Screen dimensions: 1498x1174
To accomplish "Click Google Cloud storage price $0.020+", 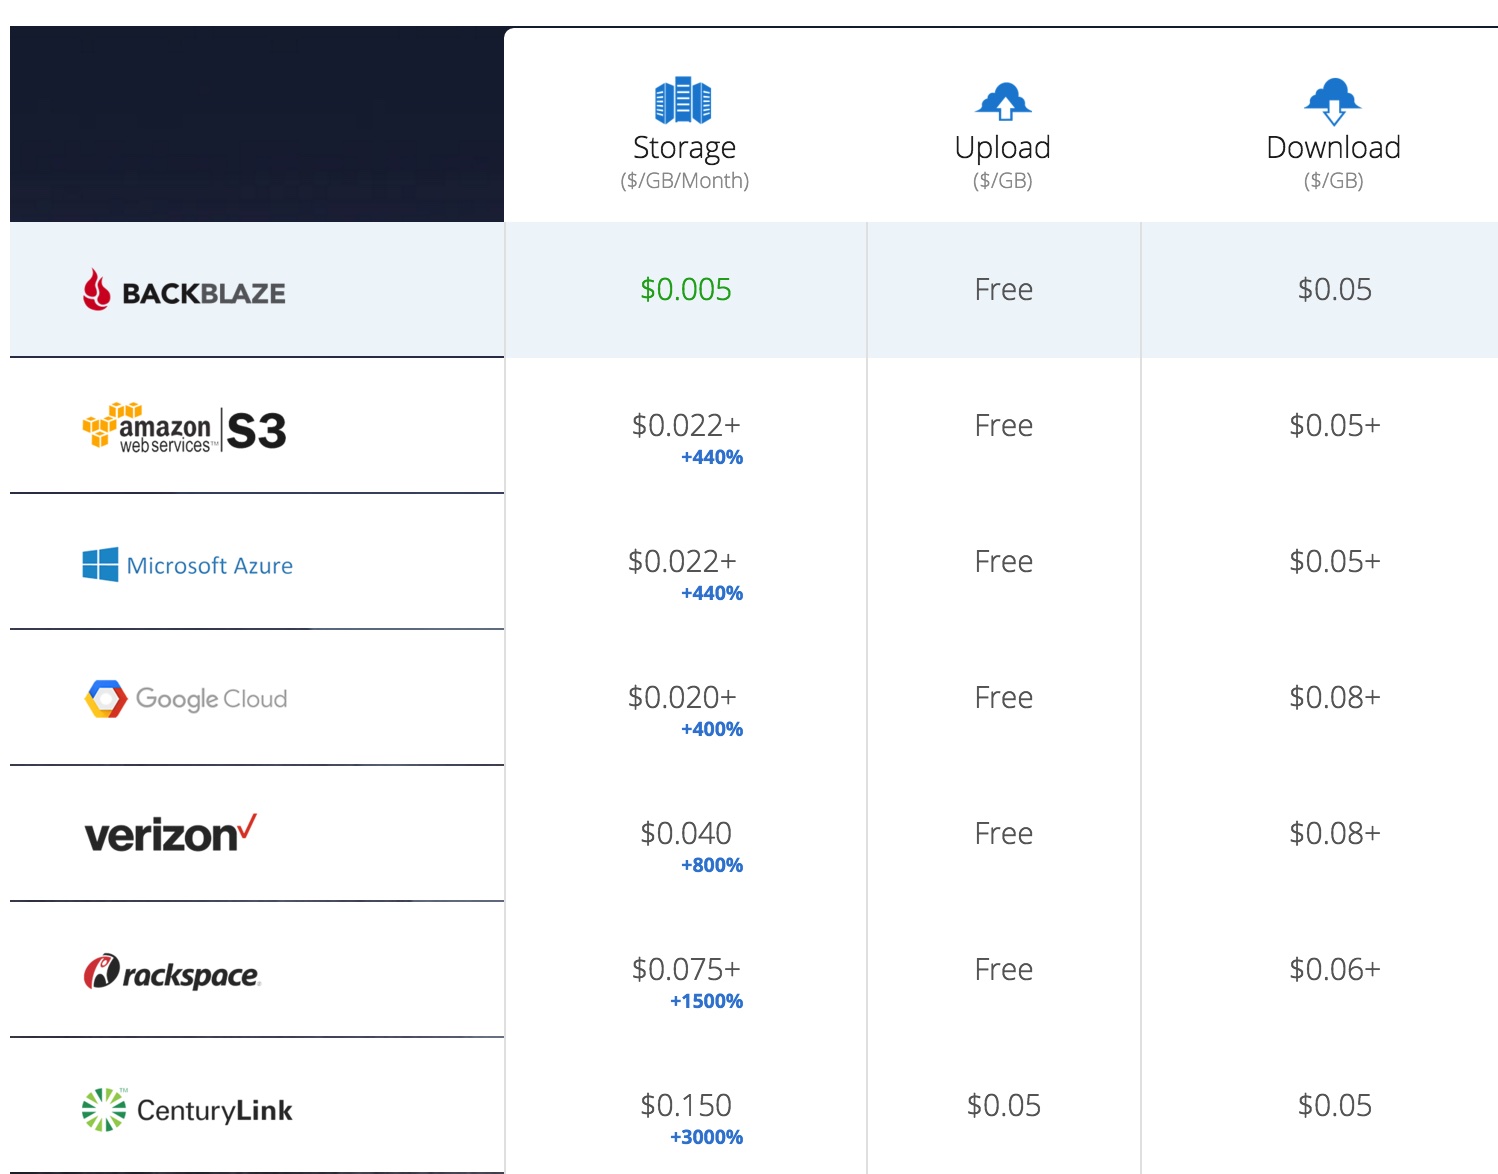I will click(682, 698).
